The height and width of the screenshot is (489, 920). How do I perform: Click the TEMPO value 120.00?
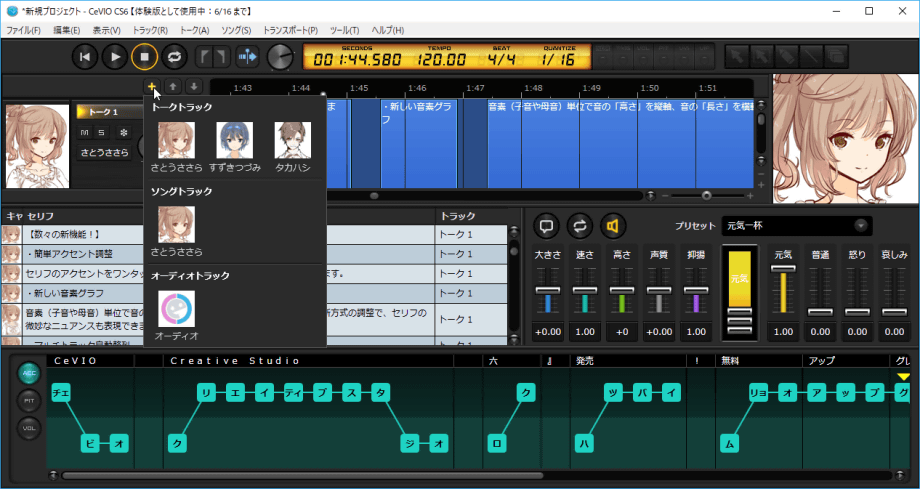coord(442,60)
